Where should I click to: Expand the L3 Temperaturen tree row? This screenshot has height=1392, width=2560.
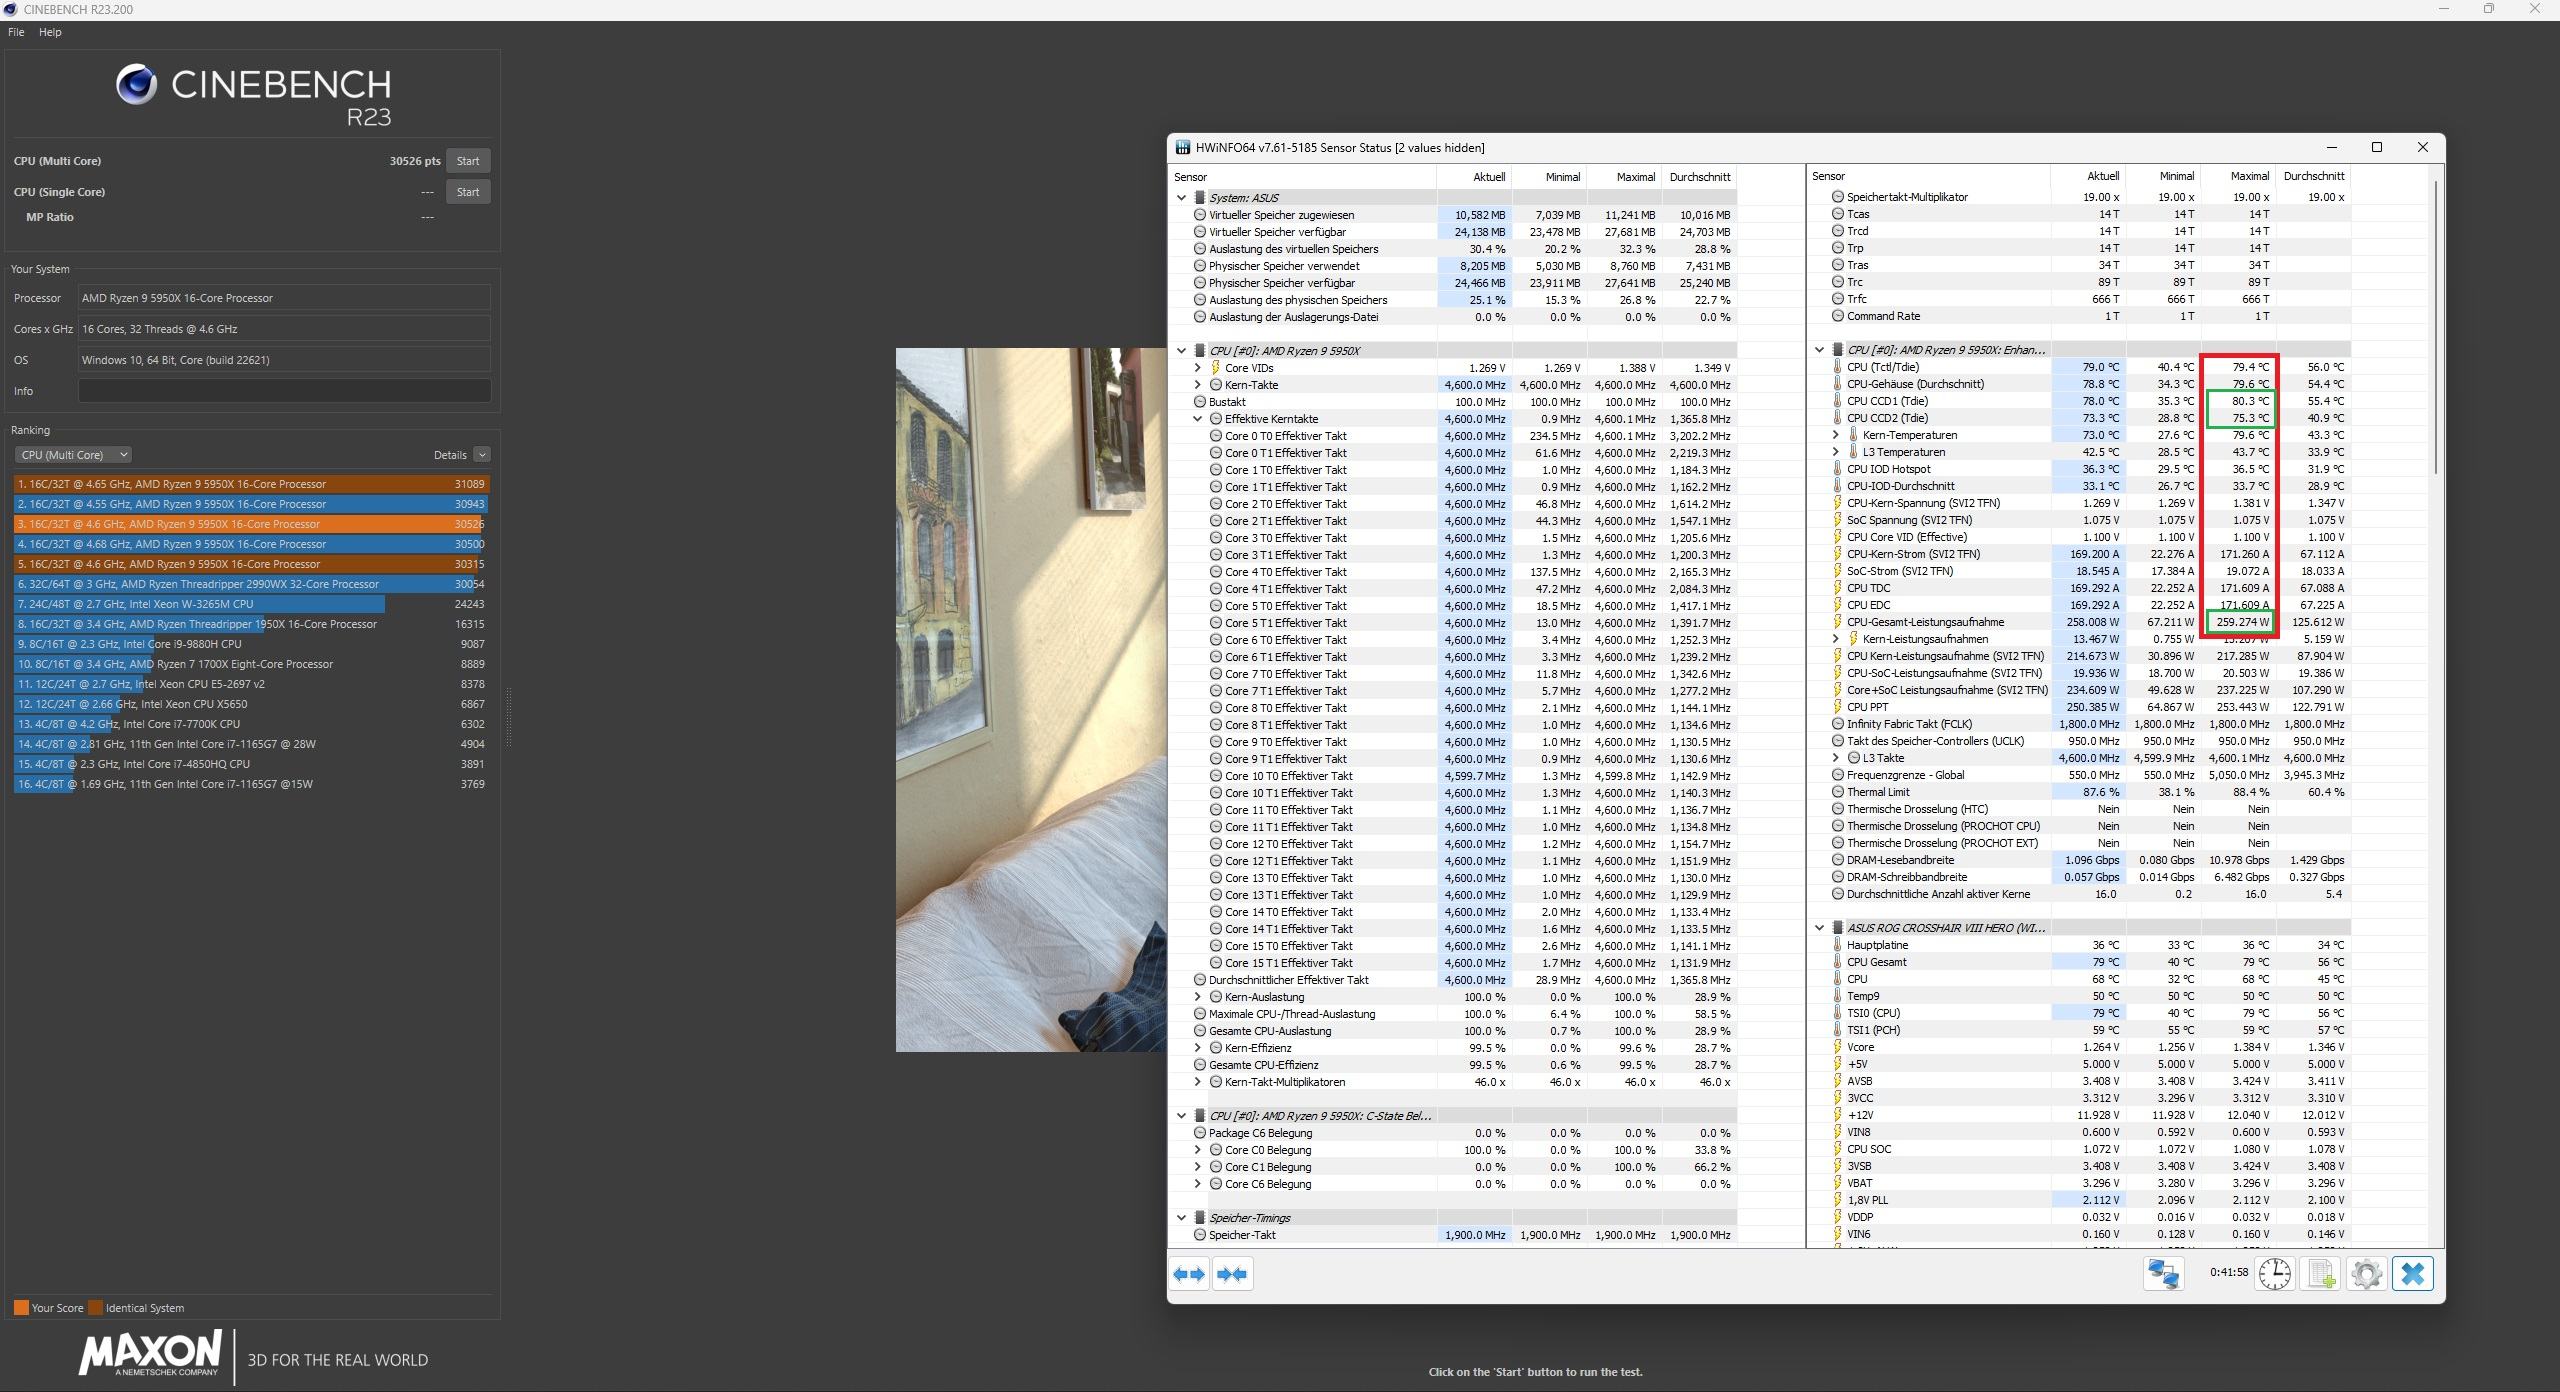coord(1836,452)
